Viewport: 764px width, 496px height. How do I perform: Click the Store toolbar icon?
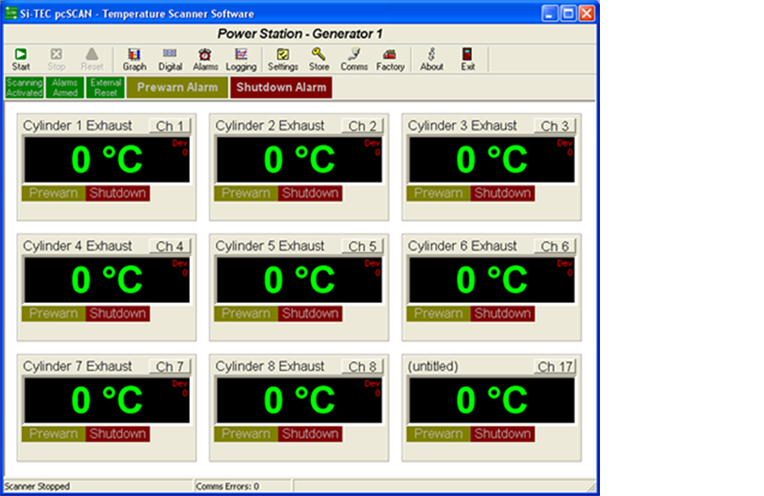(319, 59)
